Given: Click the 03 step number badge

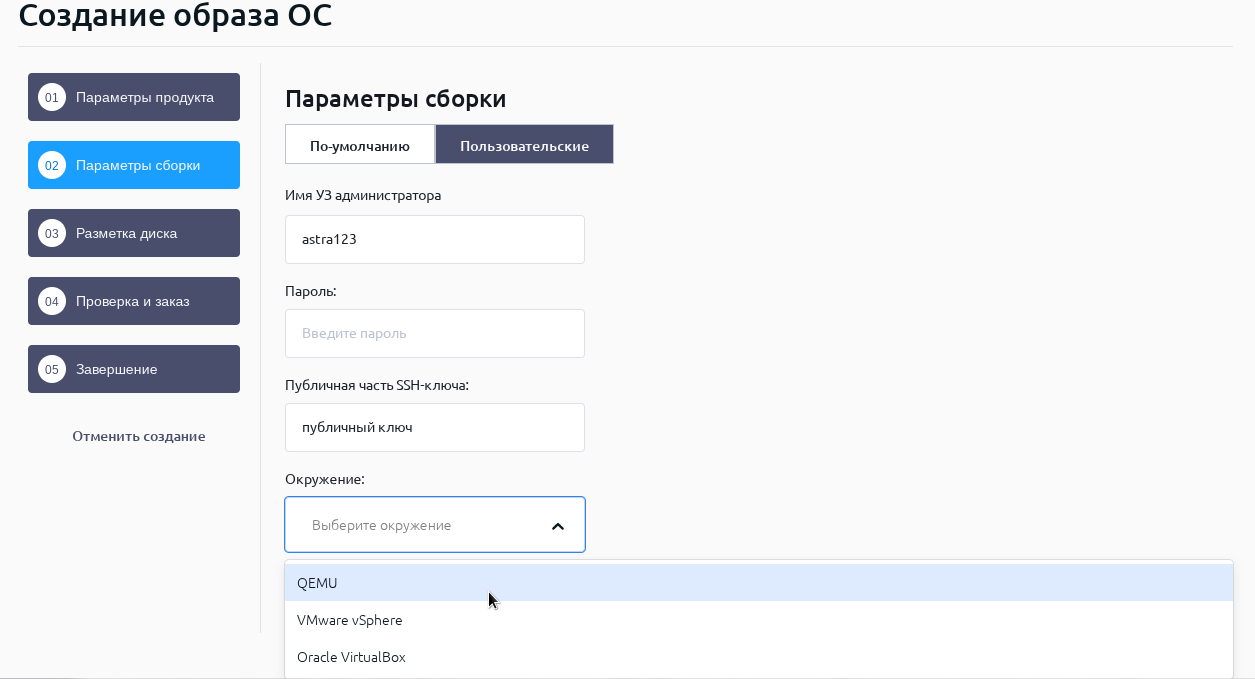Looking at the screenshot, I should (x=52, y=233).
